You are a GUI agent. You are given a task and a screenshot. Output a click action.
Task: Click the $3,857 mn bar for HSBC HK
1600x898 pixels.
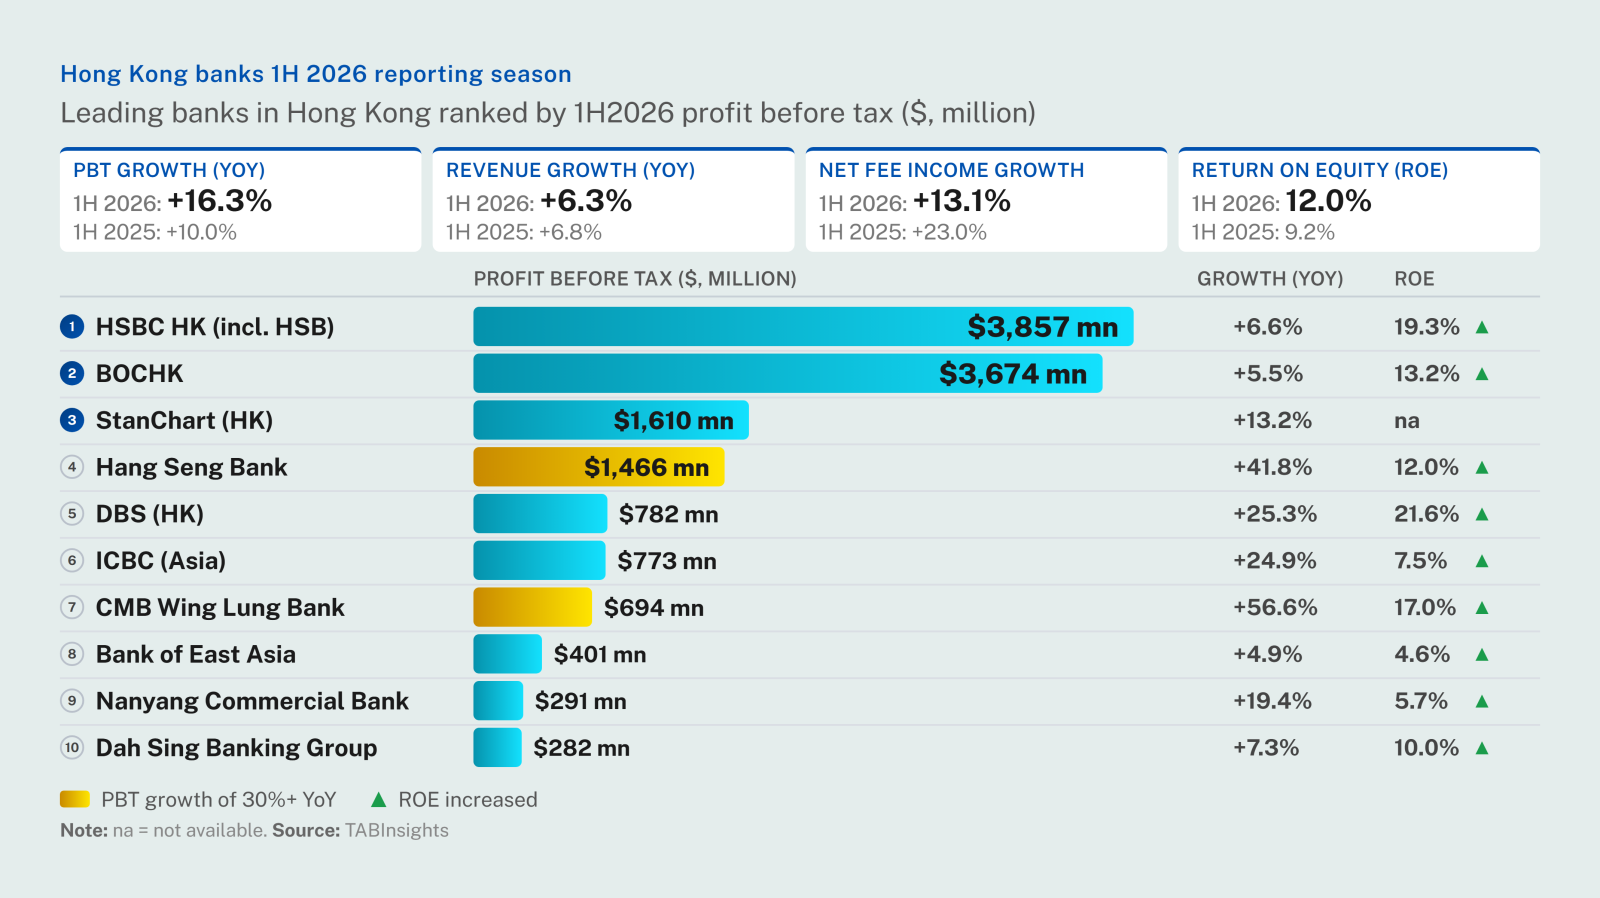[803, 327]
